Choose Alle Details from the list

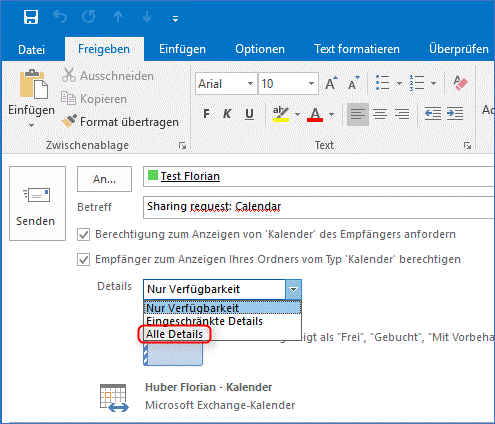(222, 334)
